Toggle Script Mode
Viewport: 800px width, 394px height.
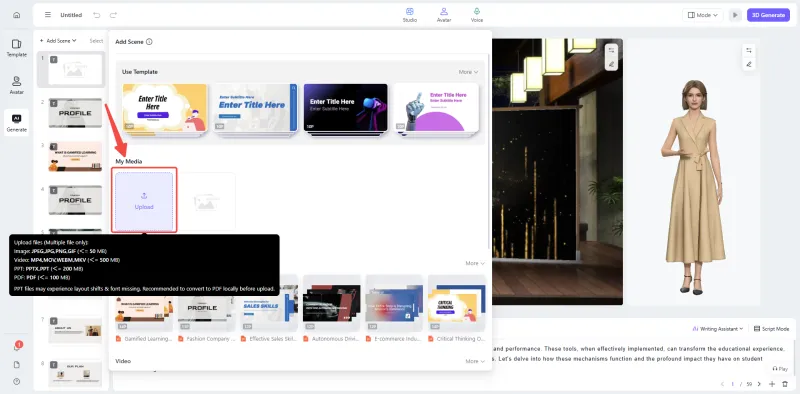click(771, 329)
